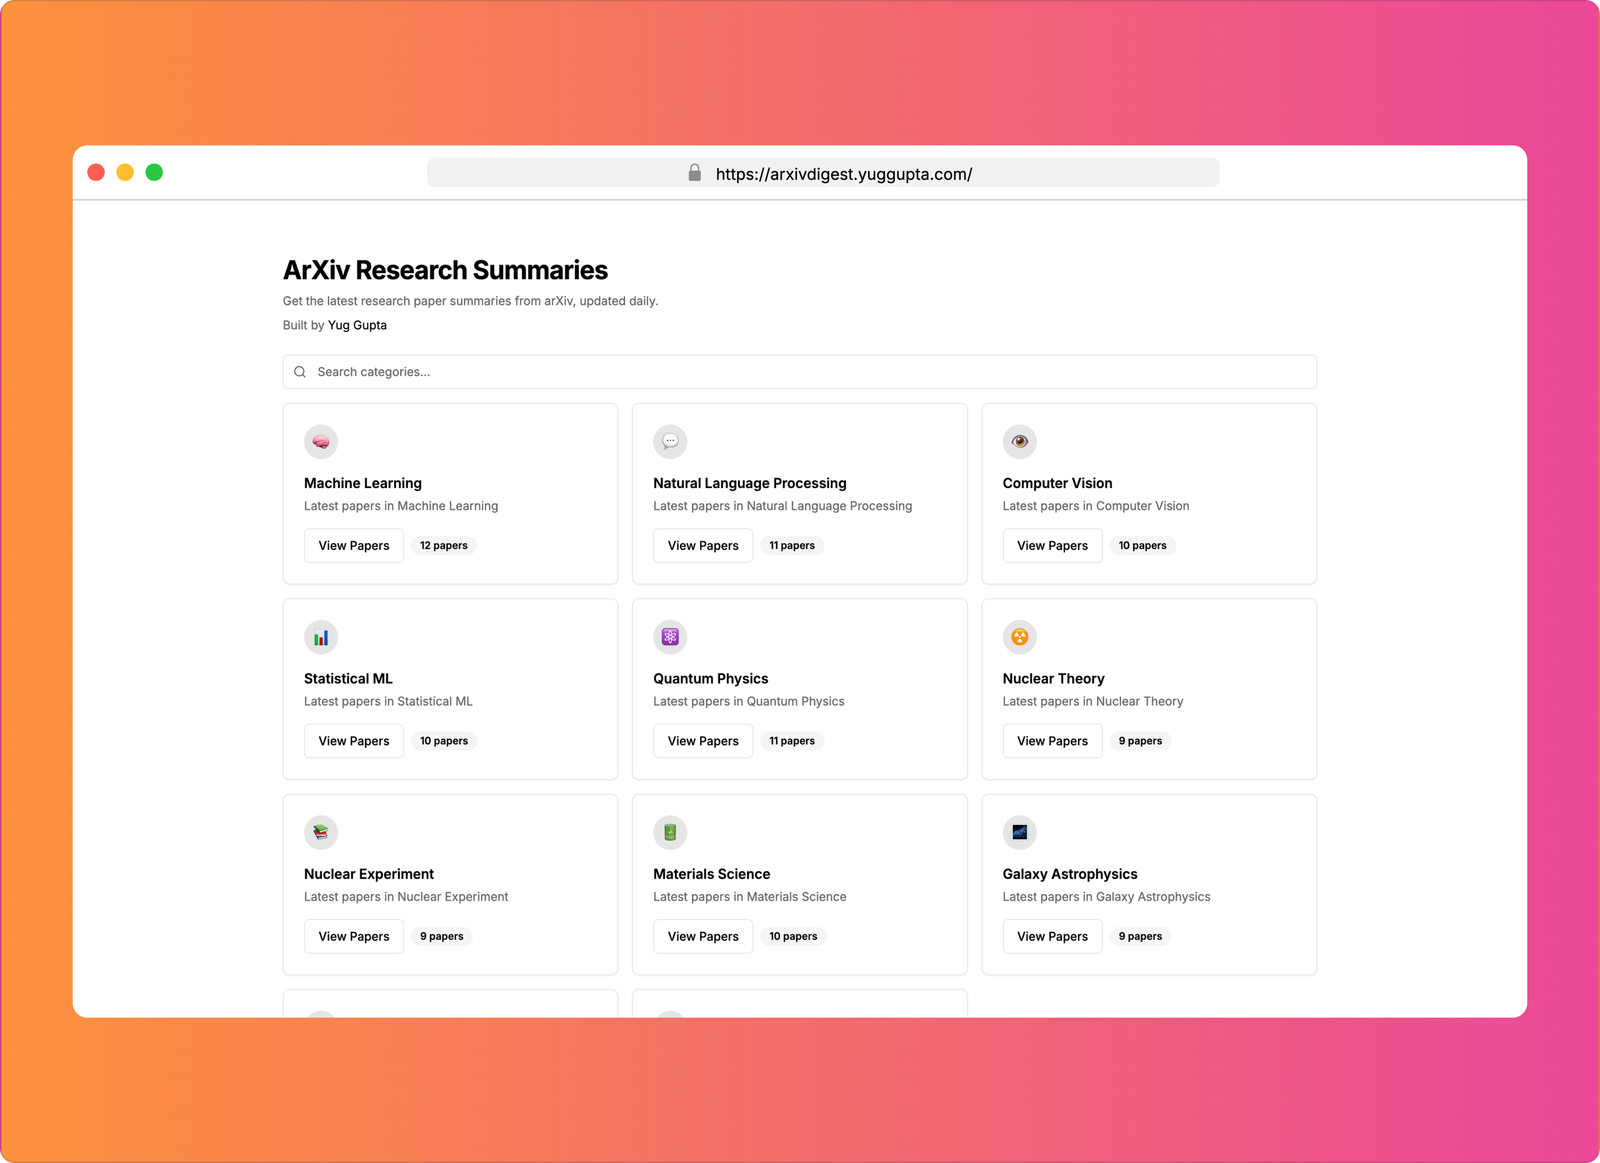Click the 11 papers badge on Natural Language Processing
This screenshot has height=1163, width=1600.
click(792, 546)
